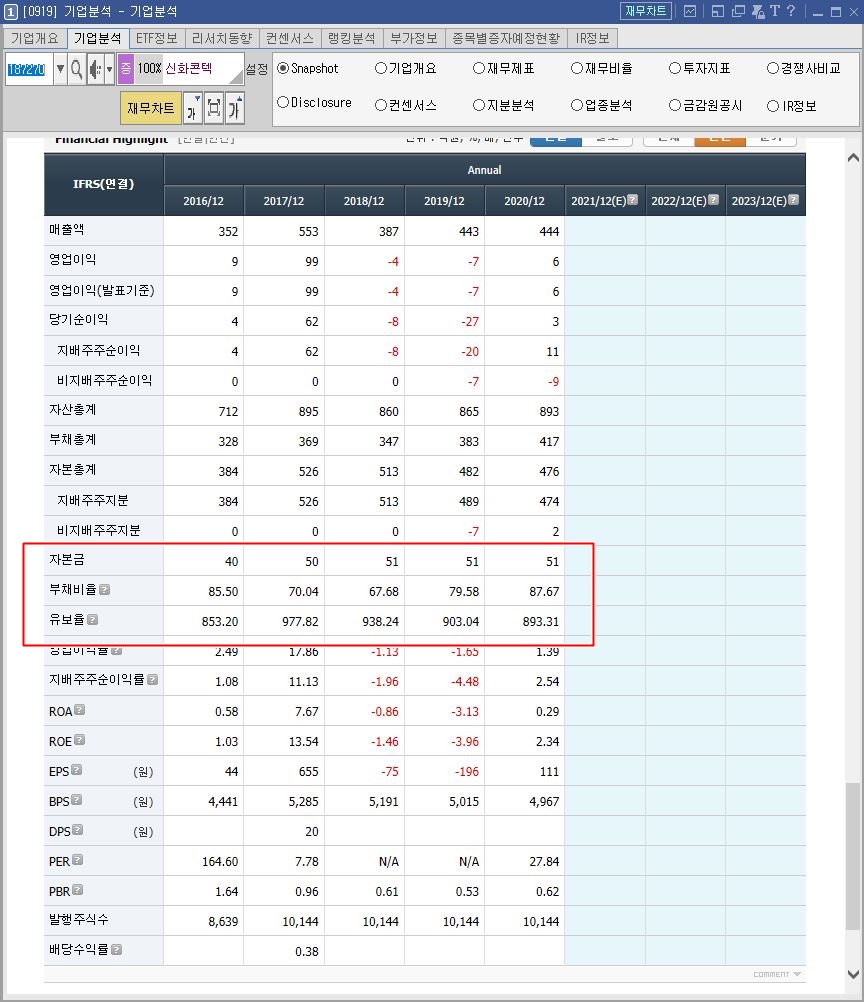Click the purple 증 margin badge
This screenshot has height=1002, width=864.
pyautogui.click(x=125, y=68)
